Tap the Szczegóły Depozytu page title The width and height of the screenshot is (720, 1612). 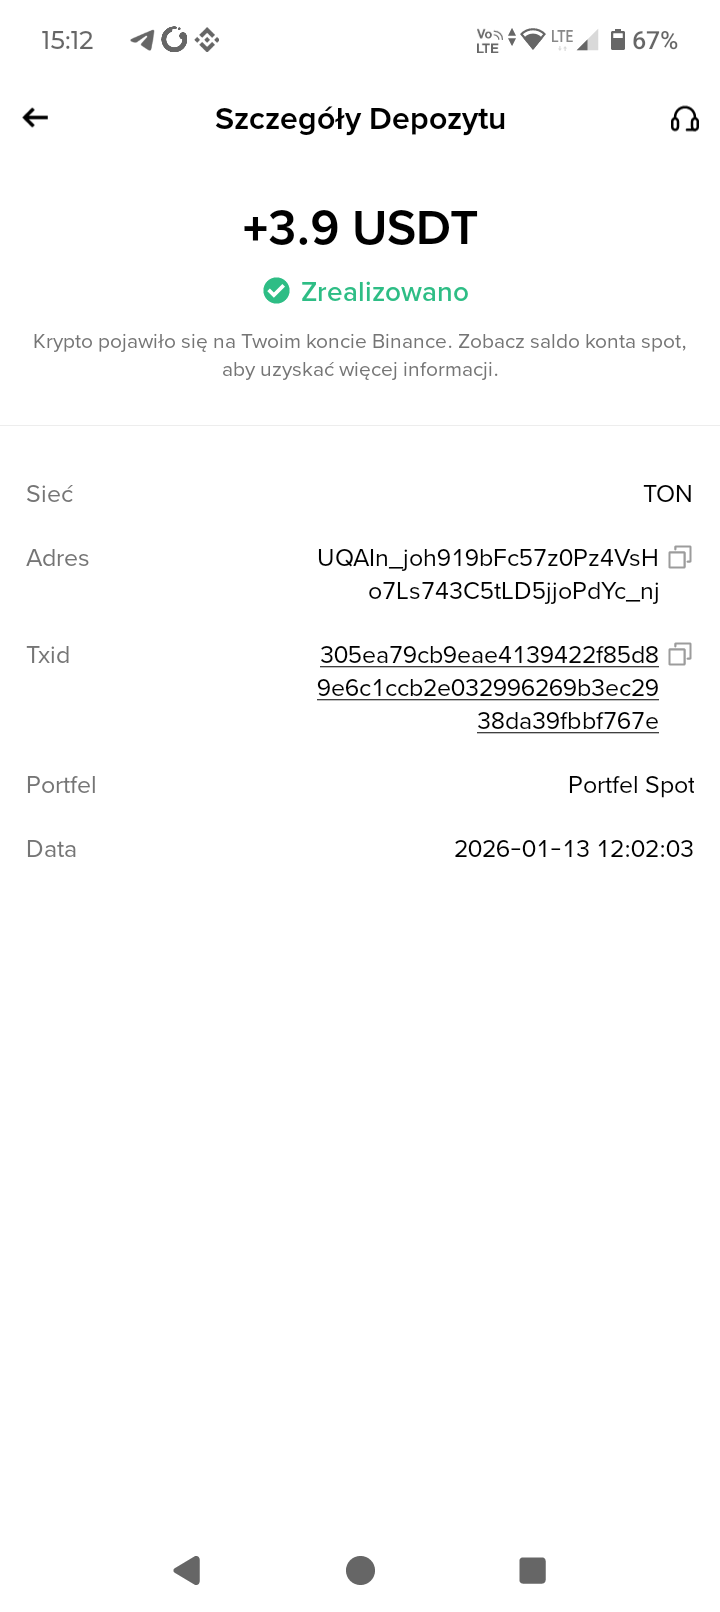click(x=360, y=119)
